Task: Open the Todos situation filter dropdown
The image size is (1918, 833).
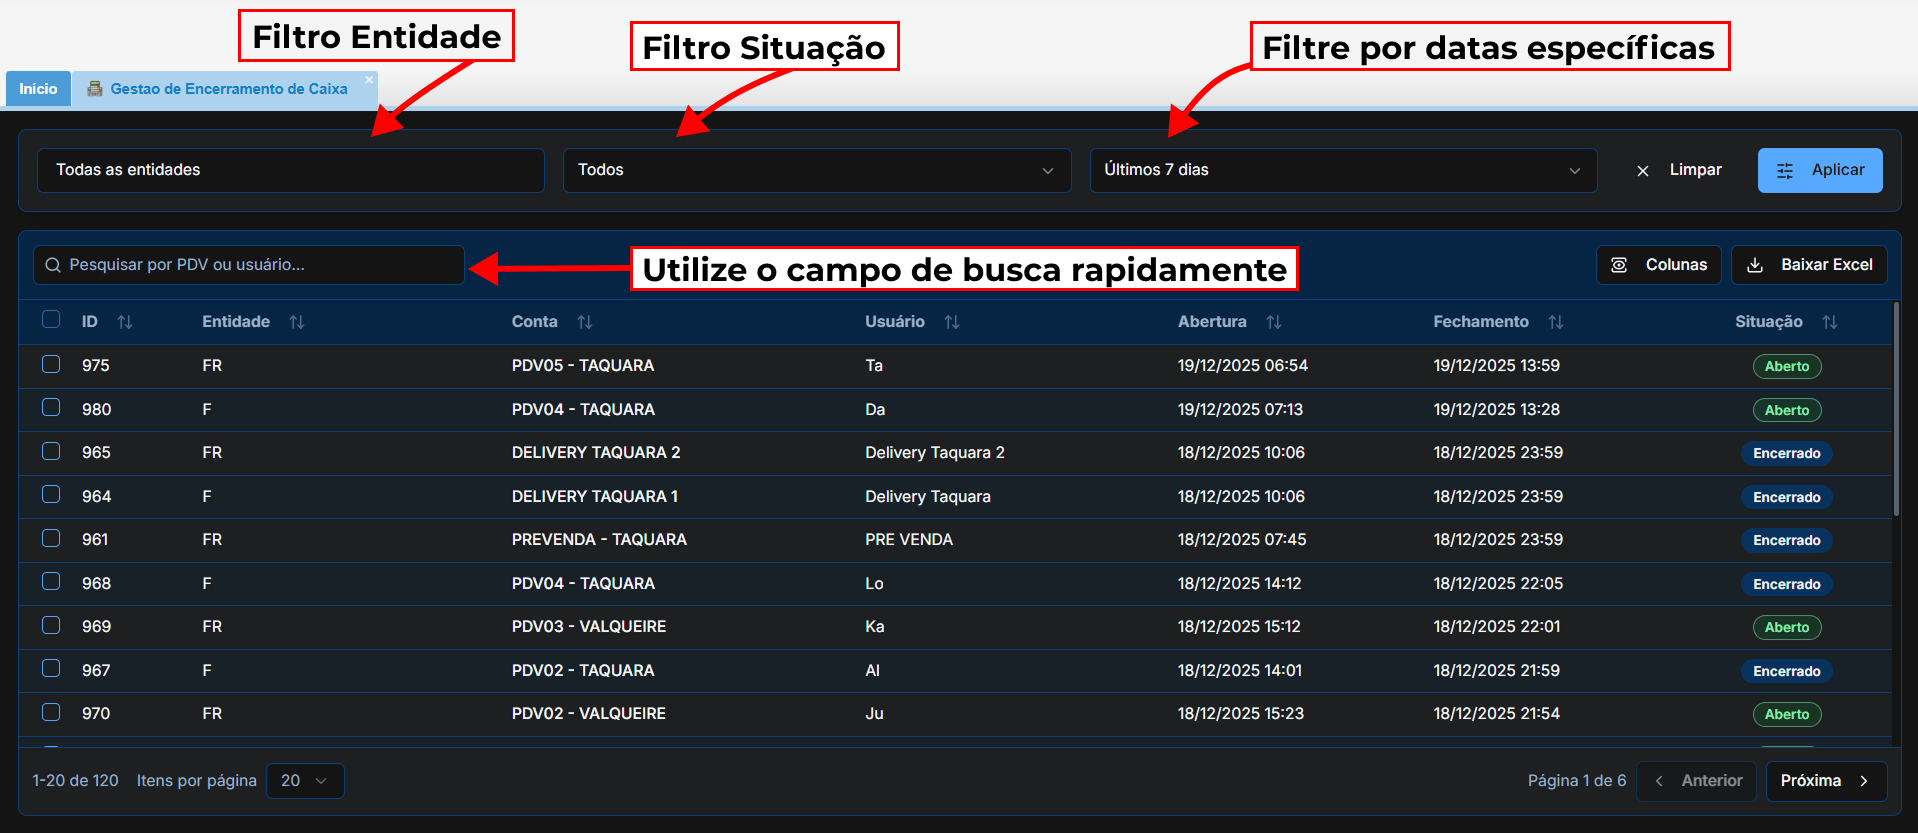Action: pyautogui.click(x=816, y=170)
